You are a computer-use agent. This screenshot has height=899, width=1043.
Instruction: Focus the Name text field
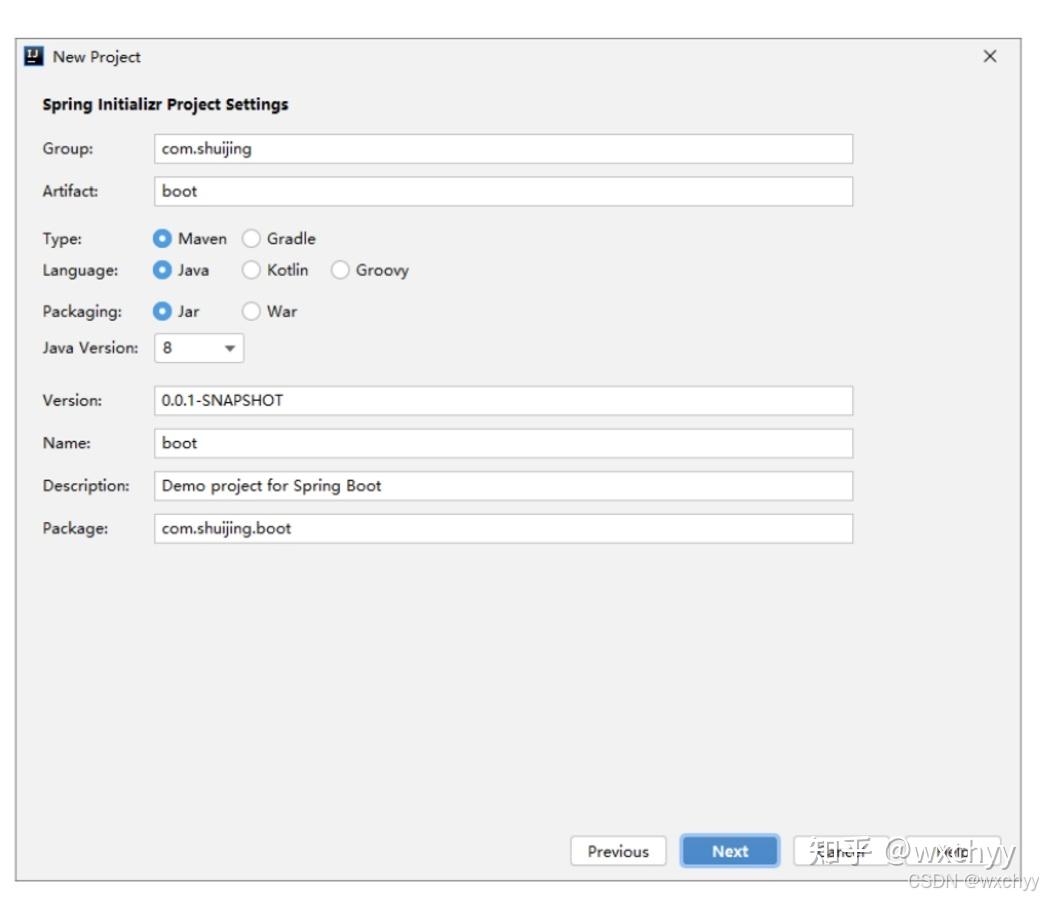tap(503, 443)
